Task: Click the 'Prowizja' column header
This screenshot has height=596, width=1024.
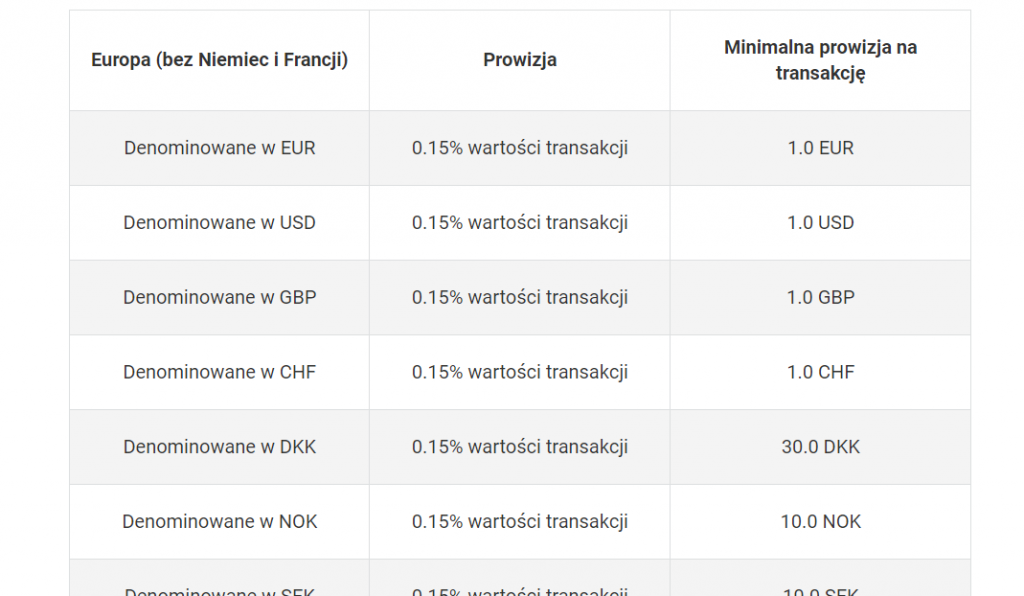Action: (520, 60)
